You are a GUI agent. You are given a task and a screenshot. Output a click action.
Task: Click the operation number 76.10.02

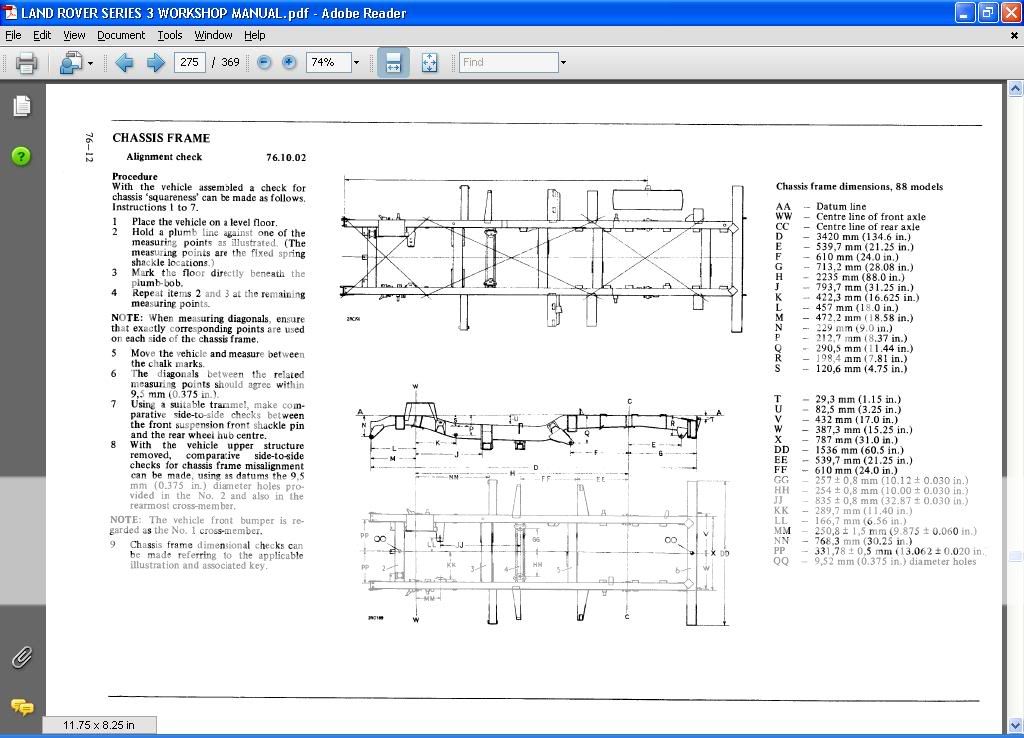(285, 157)
